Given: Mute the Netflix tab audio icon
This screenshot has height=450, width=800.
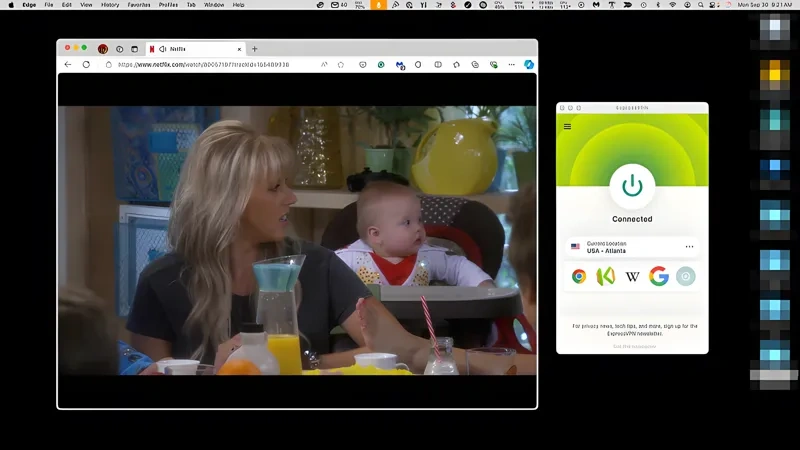Looking at the screenshot, I should [163, 49].
